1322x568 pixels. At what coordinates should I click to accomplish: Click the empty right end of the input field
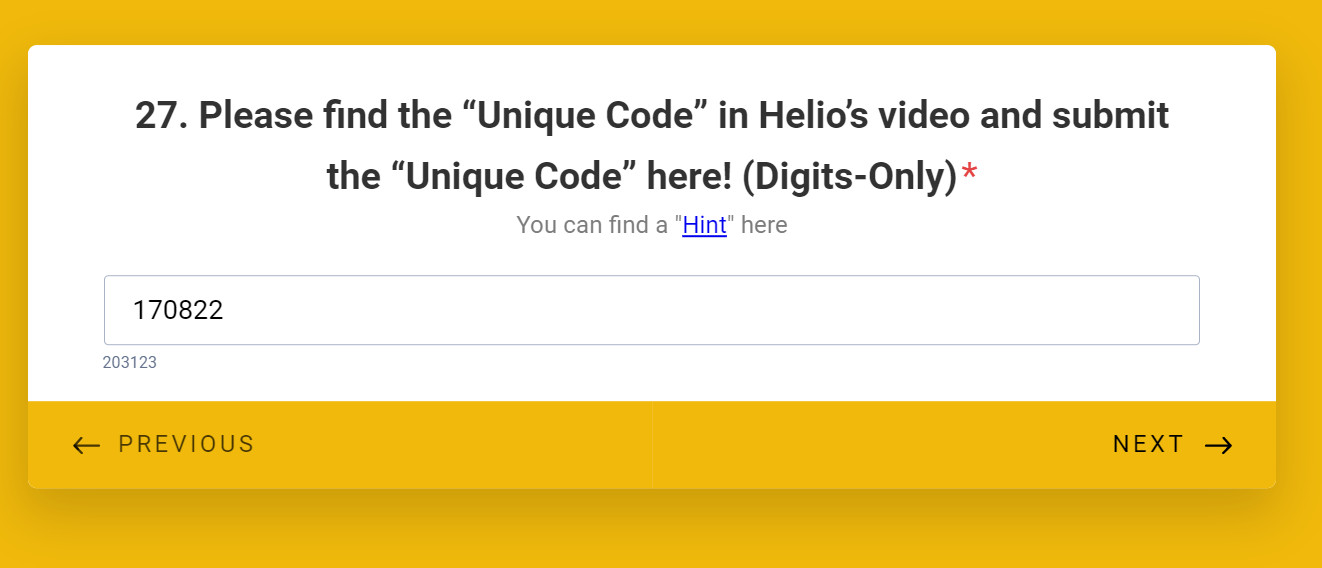point(1100,310)
